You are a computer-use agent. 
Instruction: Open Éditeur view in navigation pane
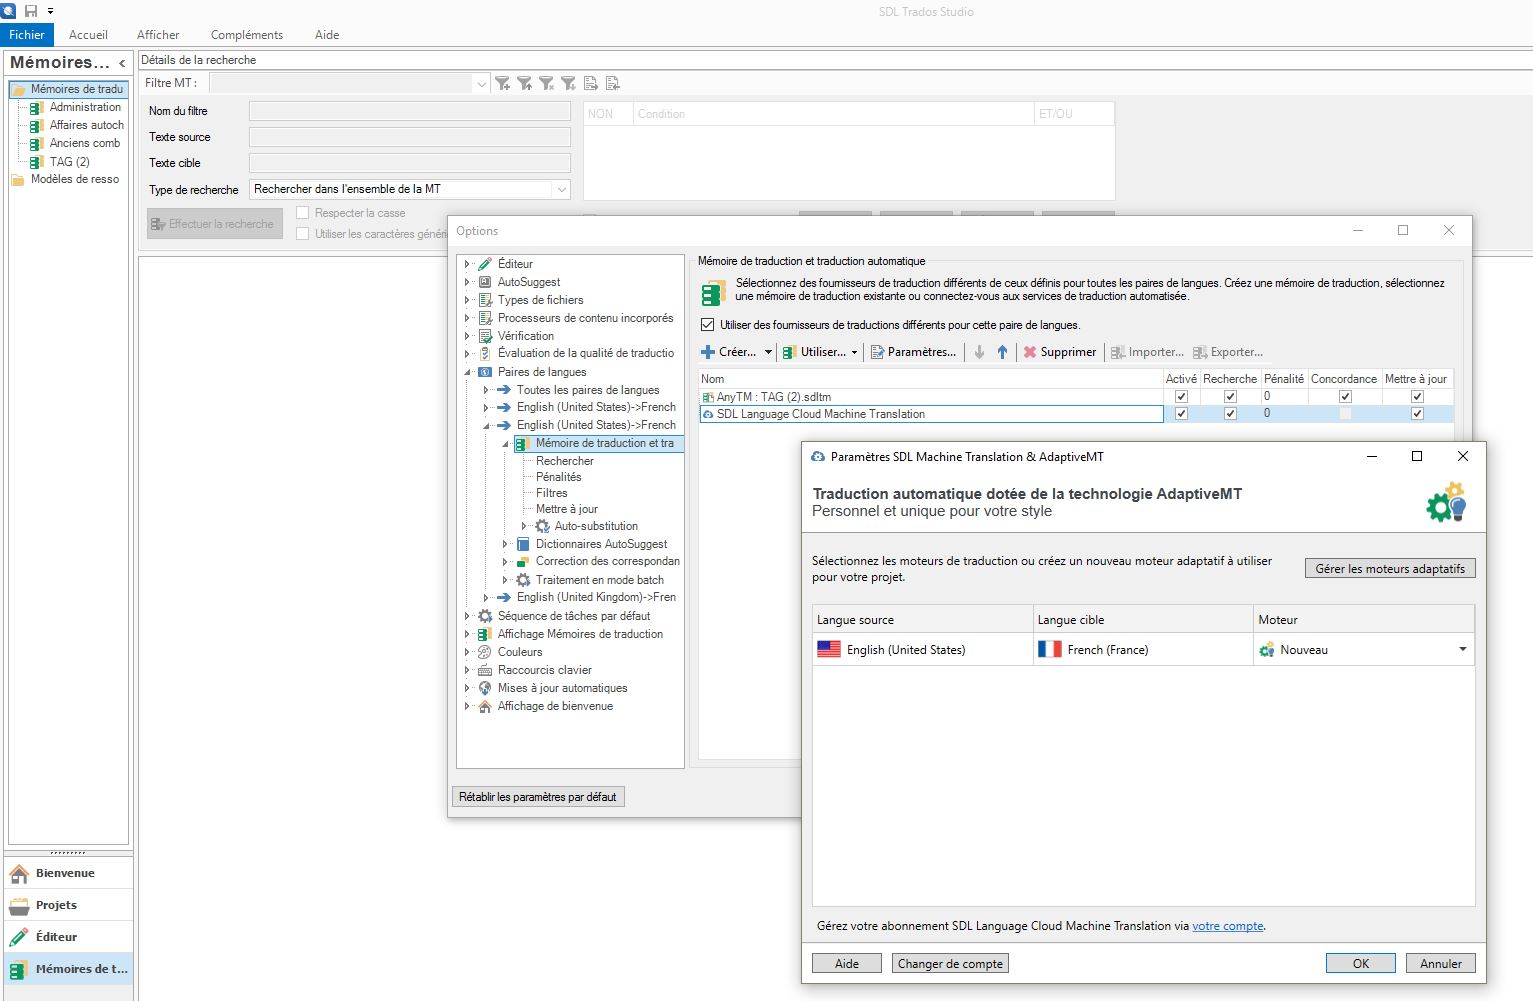click(x=69, y=937)
